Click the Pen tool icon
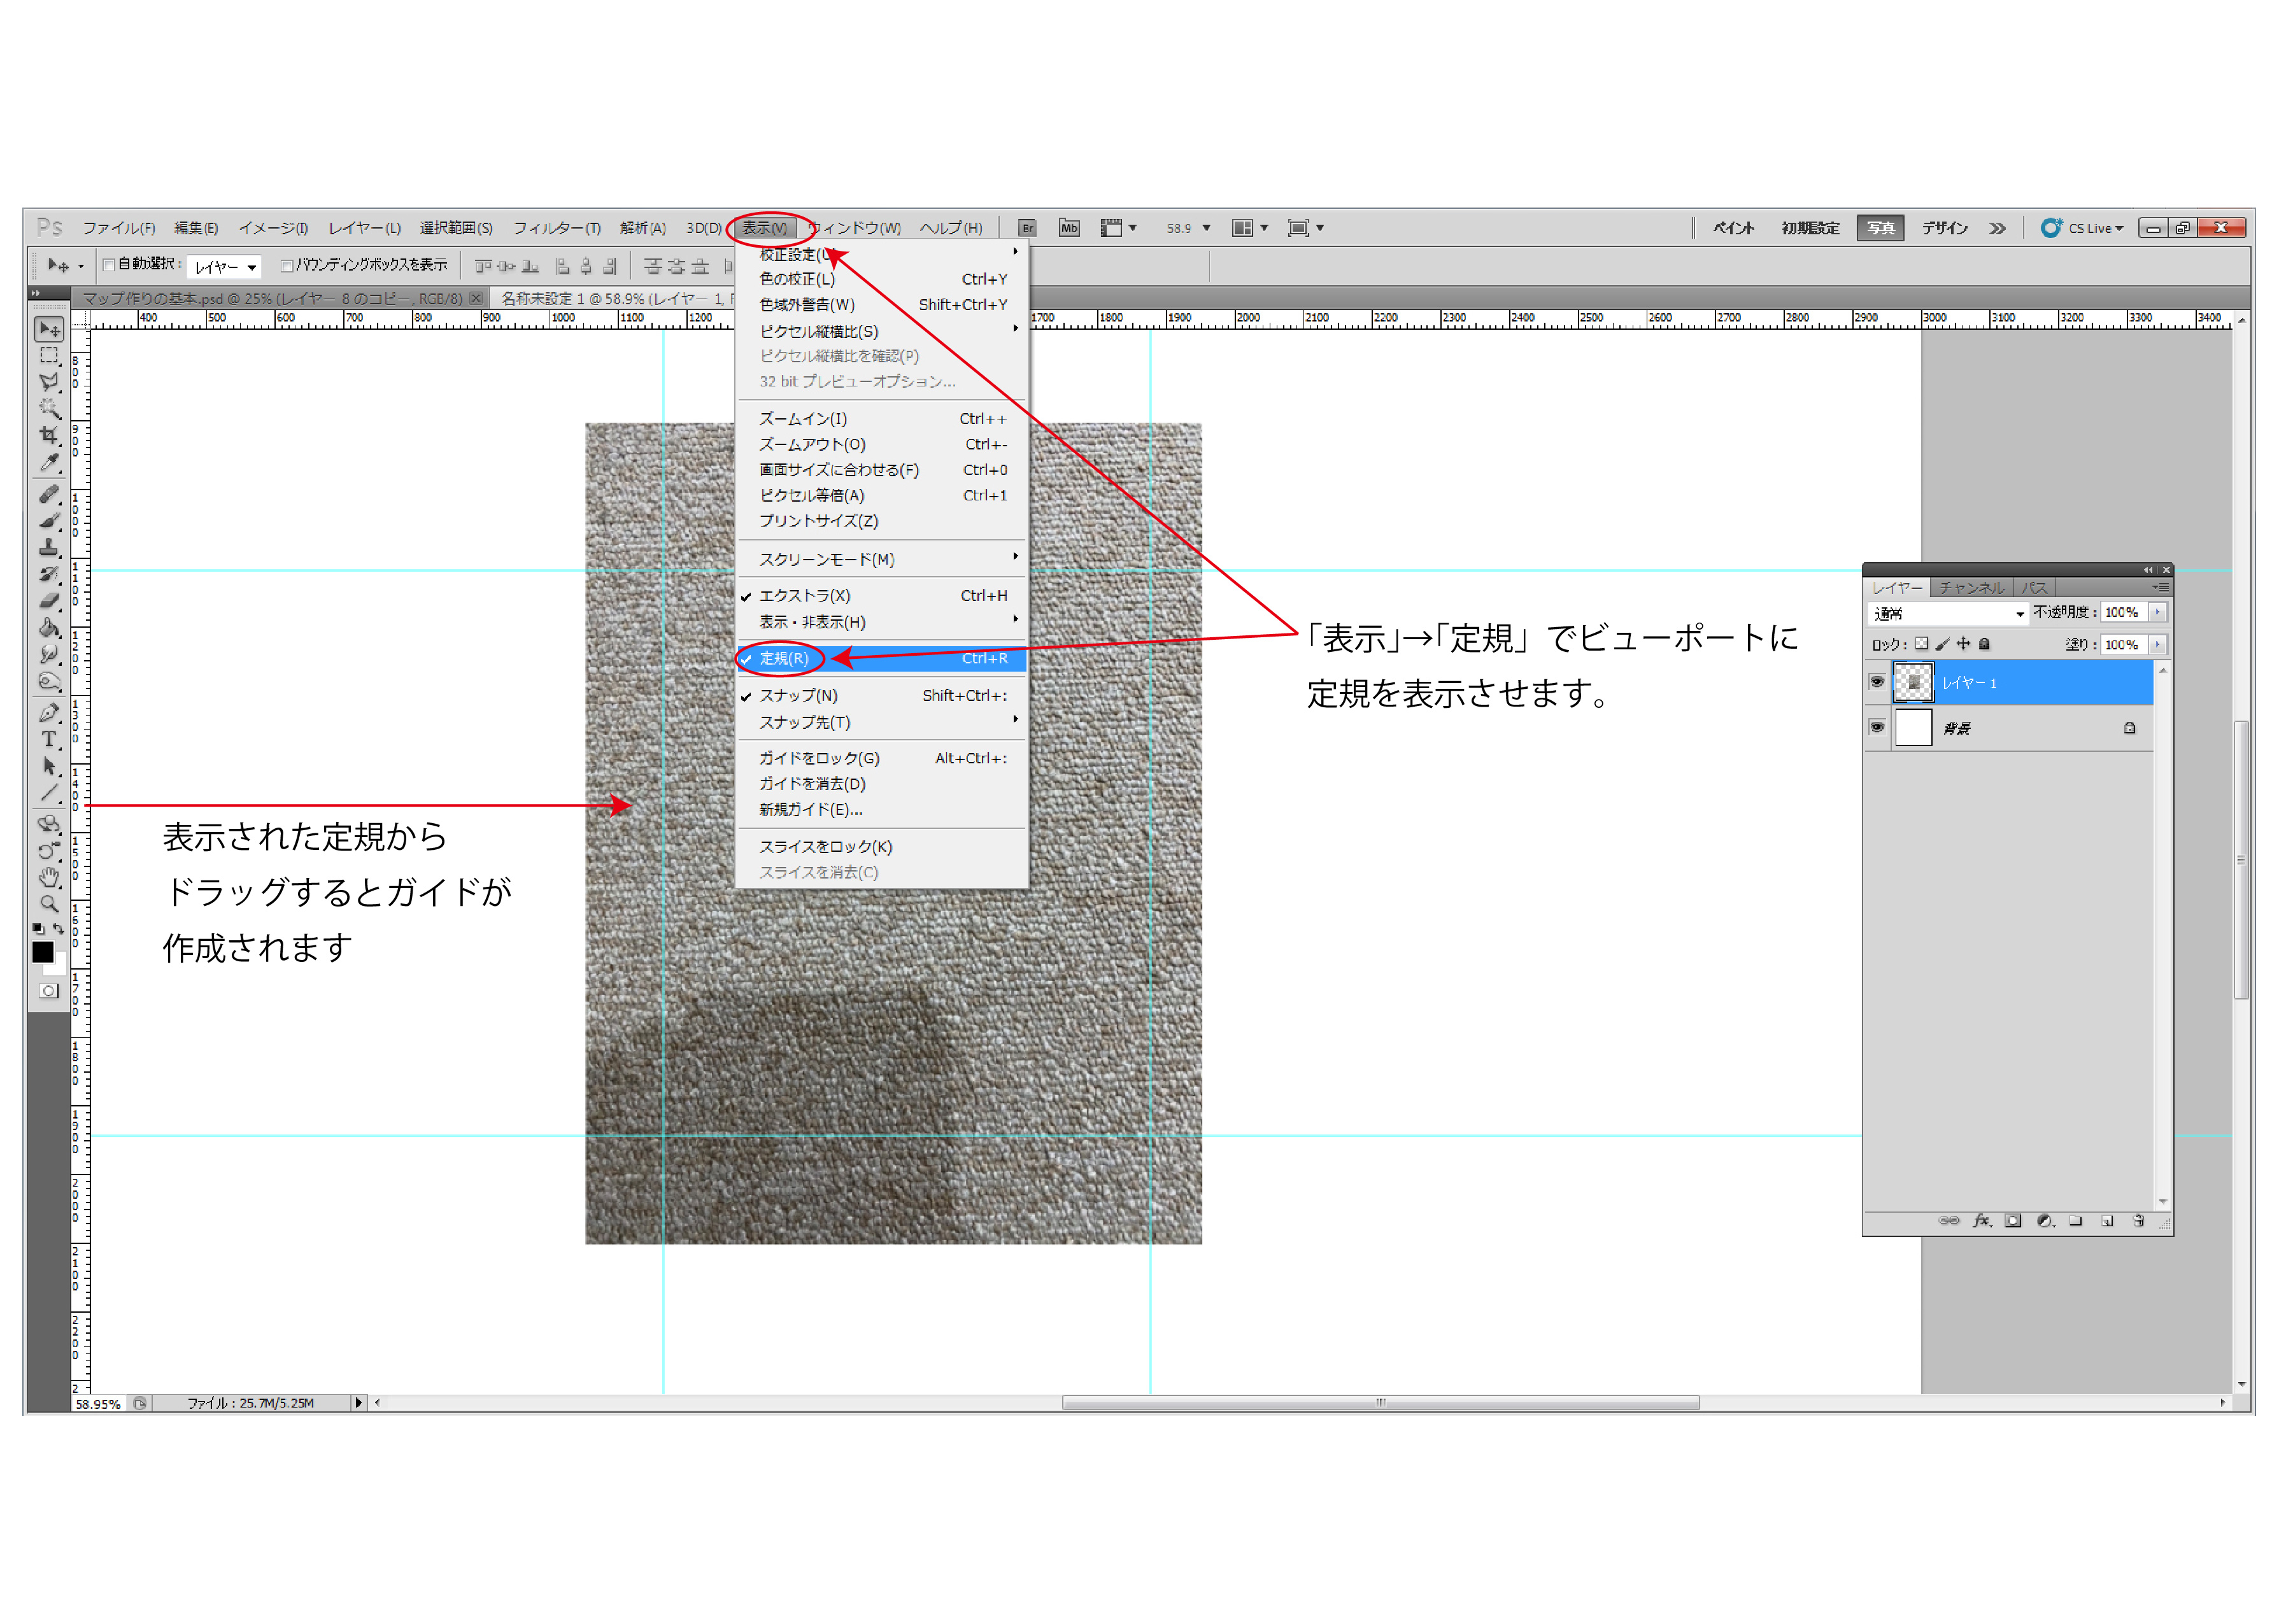The height and width of the screenshot is (1624, 2279). (48, 712)
